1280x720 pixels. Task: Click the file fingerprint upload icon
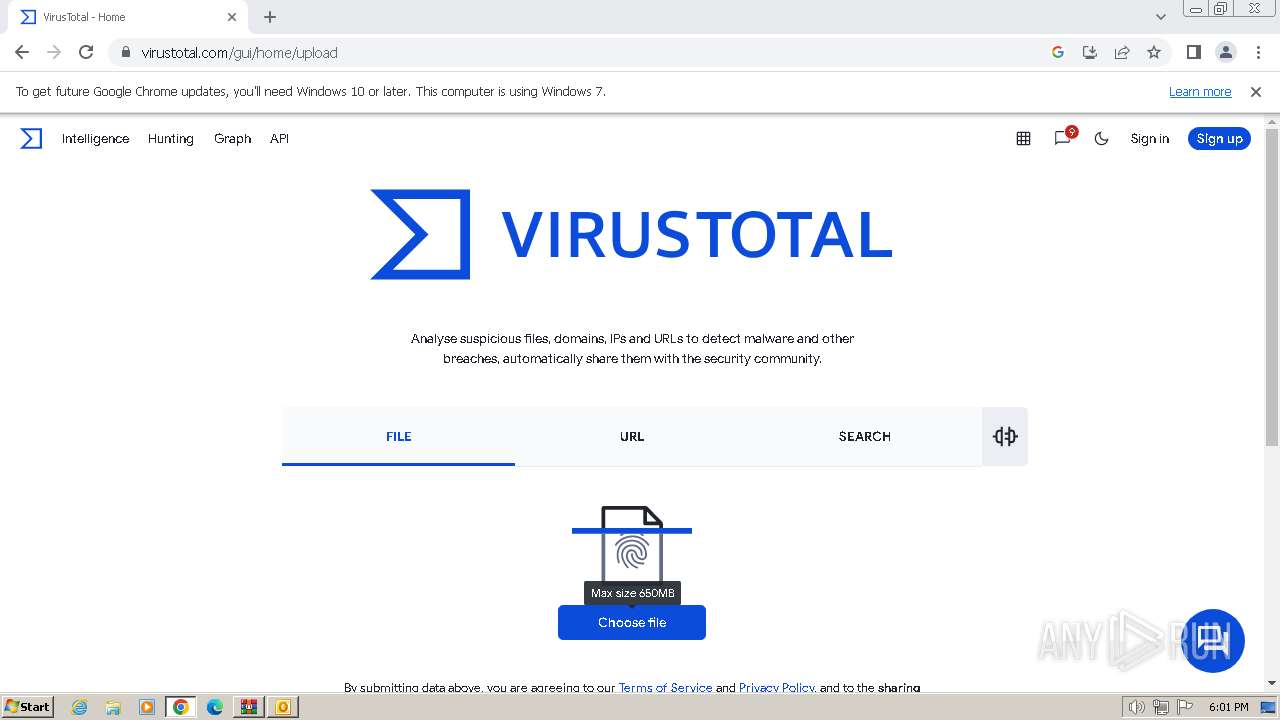(632, 545)
